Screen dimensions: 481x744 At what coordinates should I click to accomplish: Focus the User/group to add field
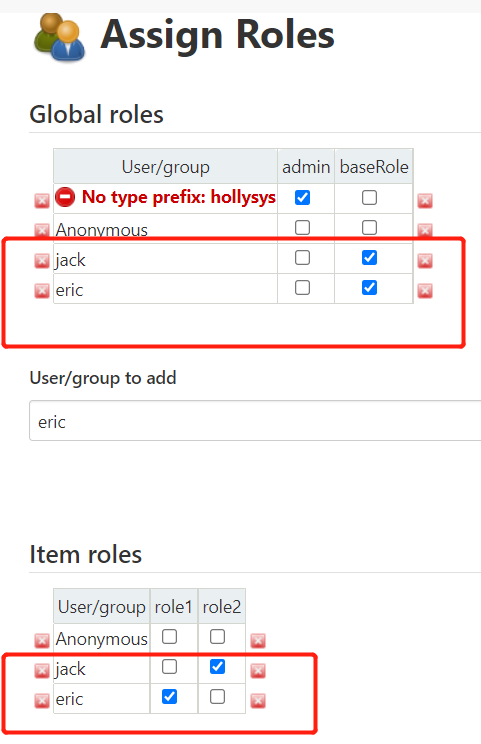point(255,421)
